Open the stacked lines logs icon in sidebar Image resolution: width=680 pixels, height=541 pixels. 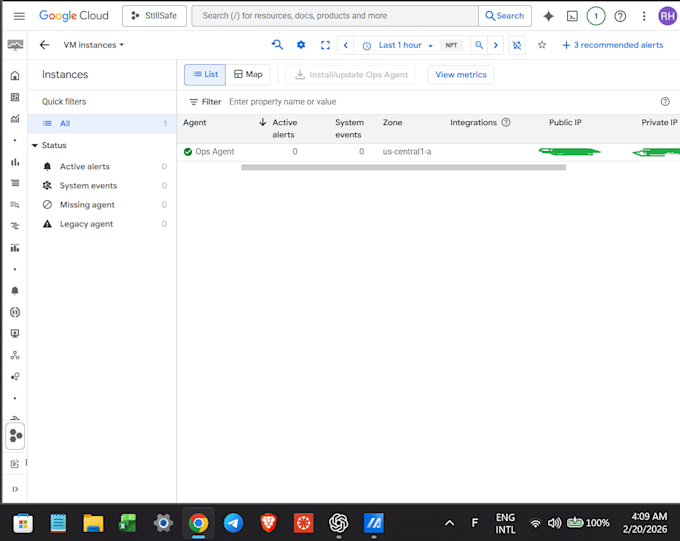pyautogui.click(x=15, y=183)
